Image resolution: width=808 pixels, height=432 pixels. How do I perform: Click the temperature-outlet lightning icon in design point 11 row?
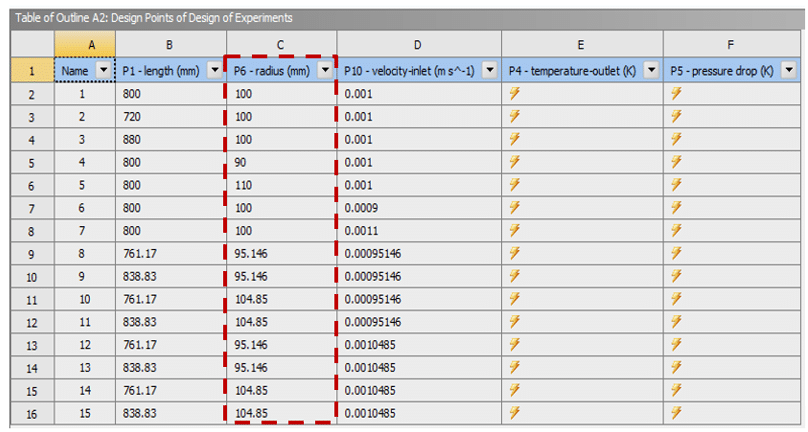tap(514, 322)
